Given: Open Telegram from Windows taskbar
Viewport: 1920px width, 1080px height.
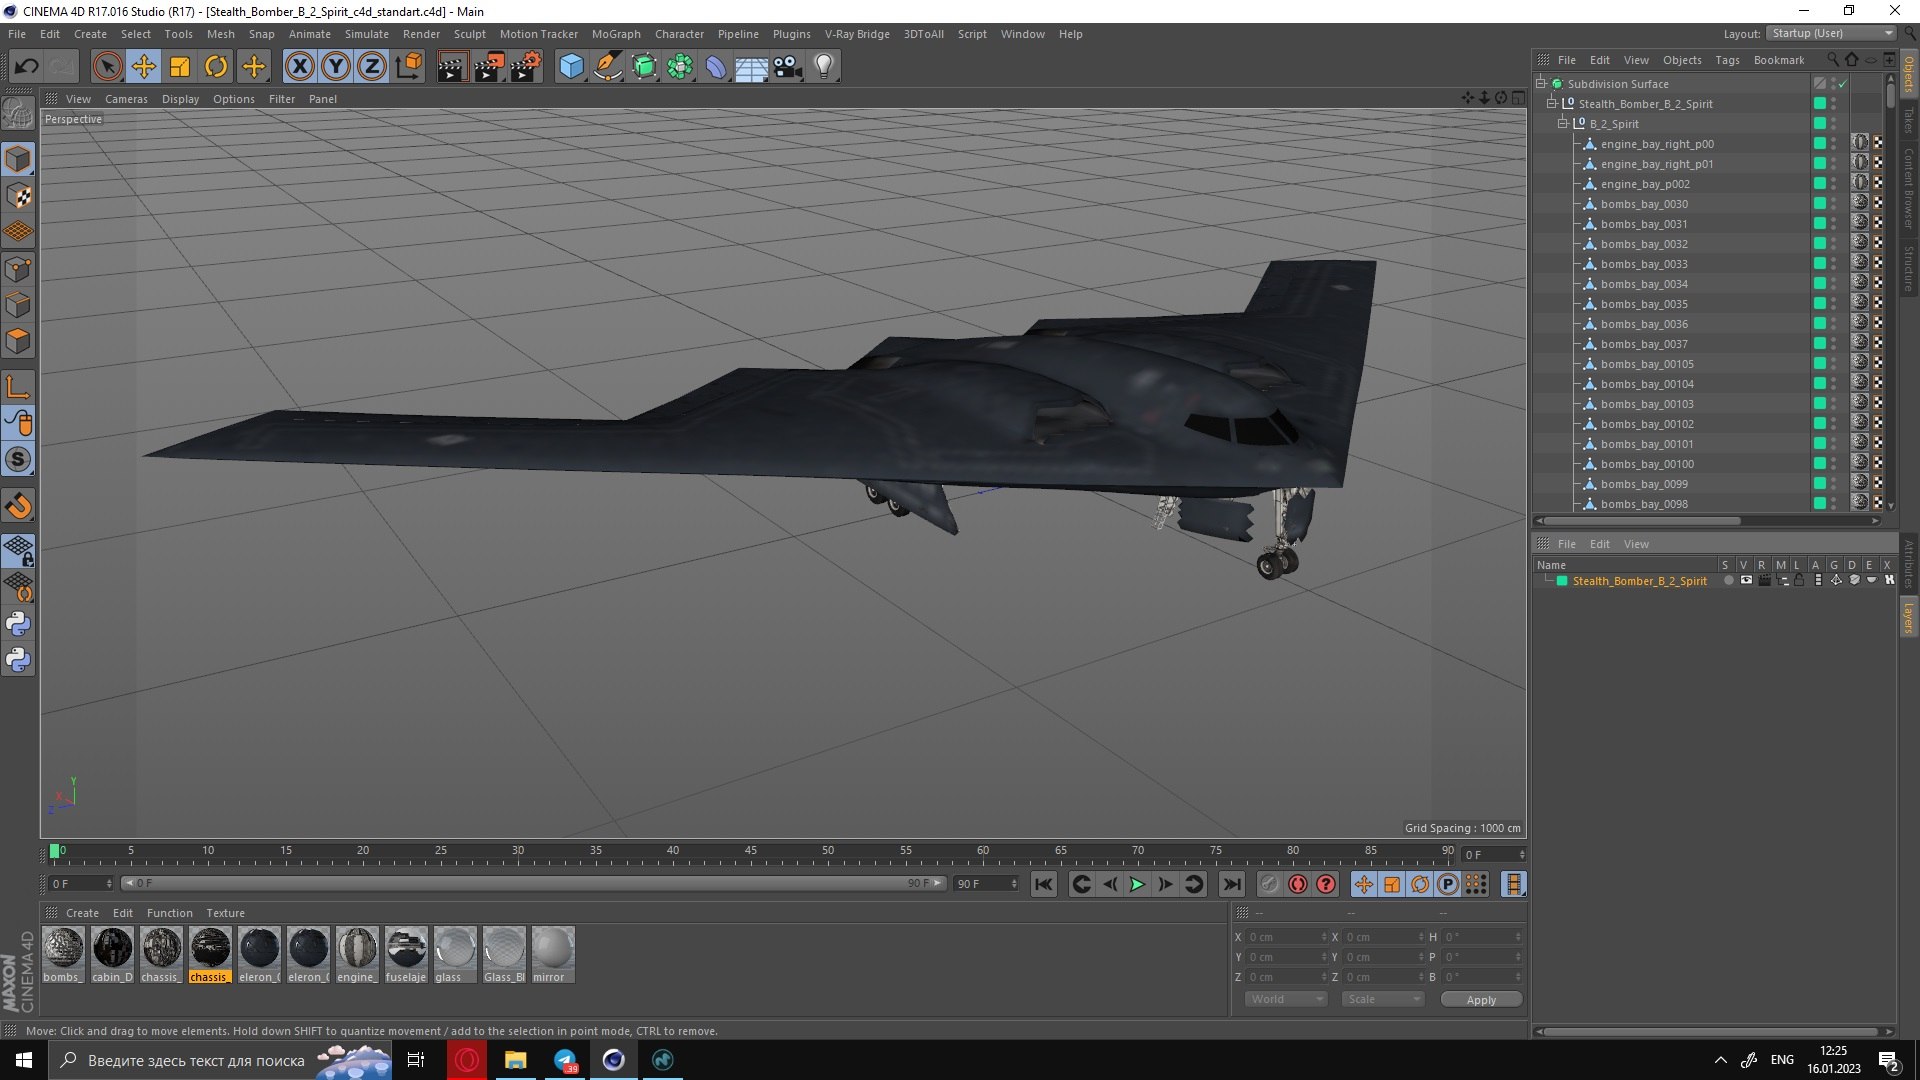Looking at the screenshot, I should (566, 1060).
